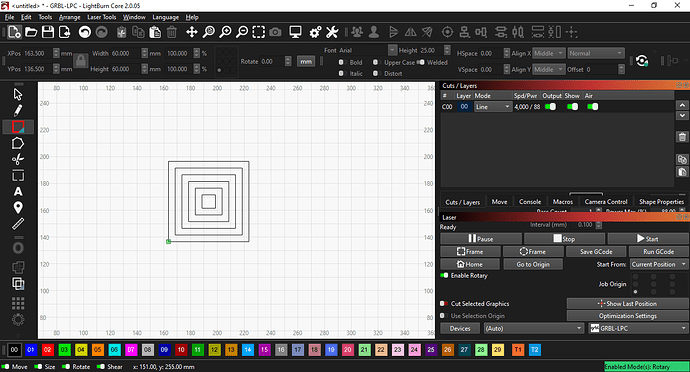
Task: Save project with floppy disk icon
Action: click(x=48, y=32)
